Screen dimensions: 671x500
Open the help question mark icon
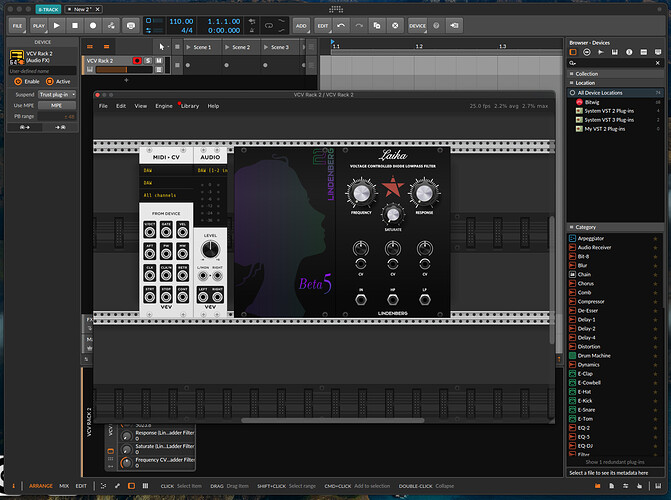coord(436,26)
